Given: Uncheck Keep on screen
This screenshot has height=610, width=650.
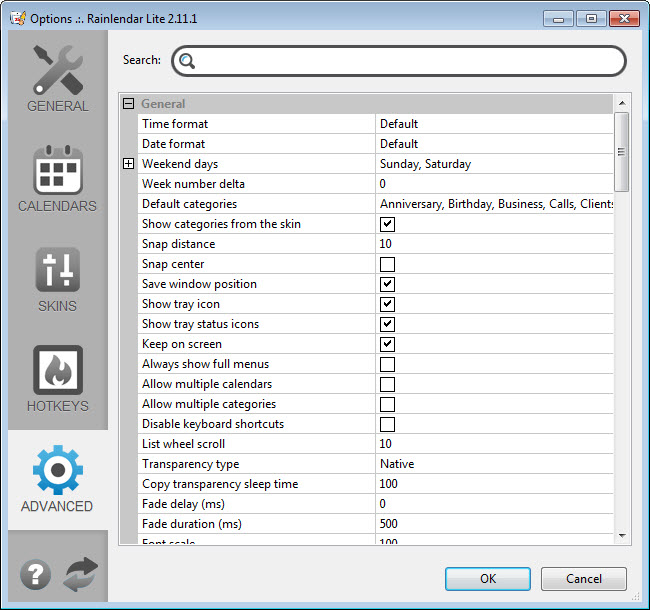Looking at the screenshot, I should coord(387,344).
